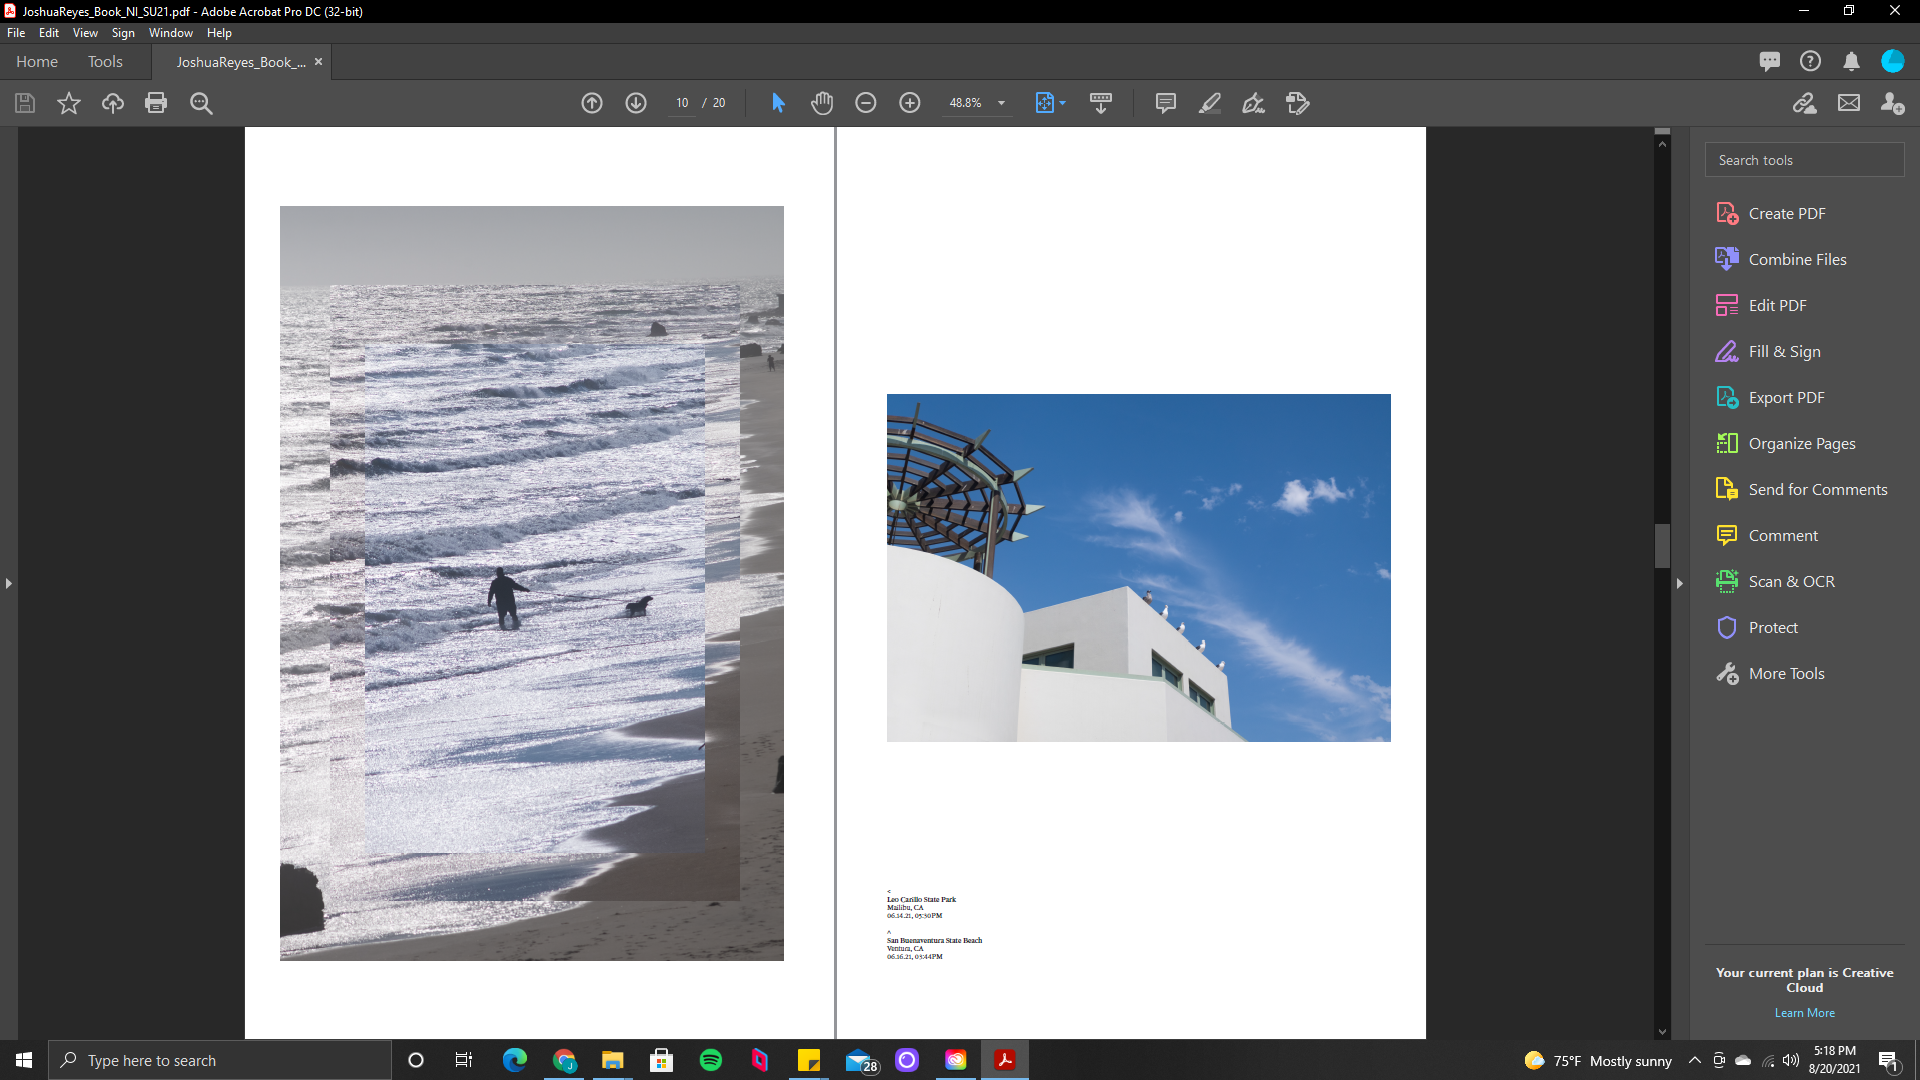Star this file with the bookmark icon
Screen dimensions: 1920x1080
(68, 103)
